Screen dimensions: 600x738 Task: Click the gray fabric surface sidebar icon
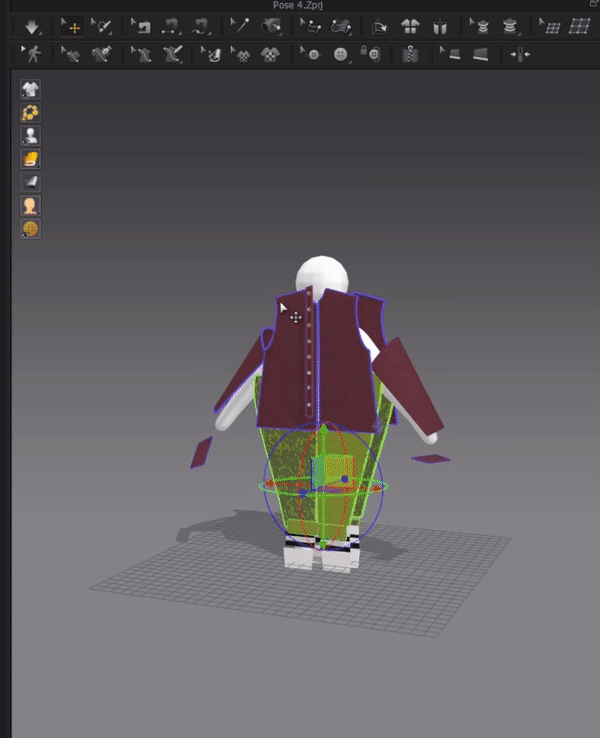pyautogui.click(x=31, y=182)
